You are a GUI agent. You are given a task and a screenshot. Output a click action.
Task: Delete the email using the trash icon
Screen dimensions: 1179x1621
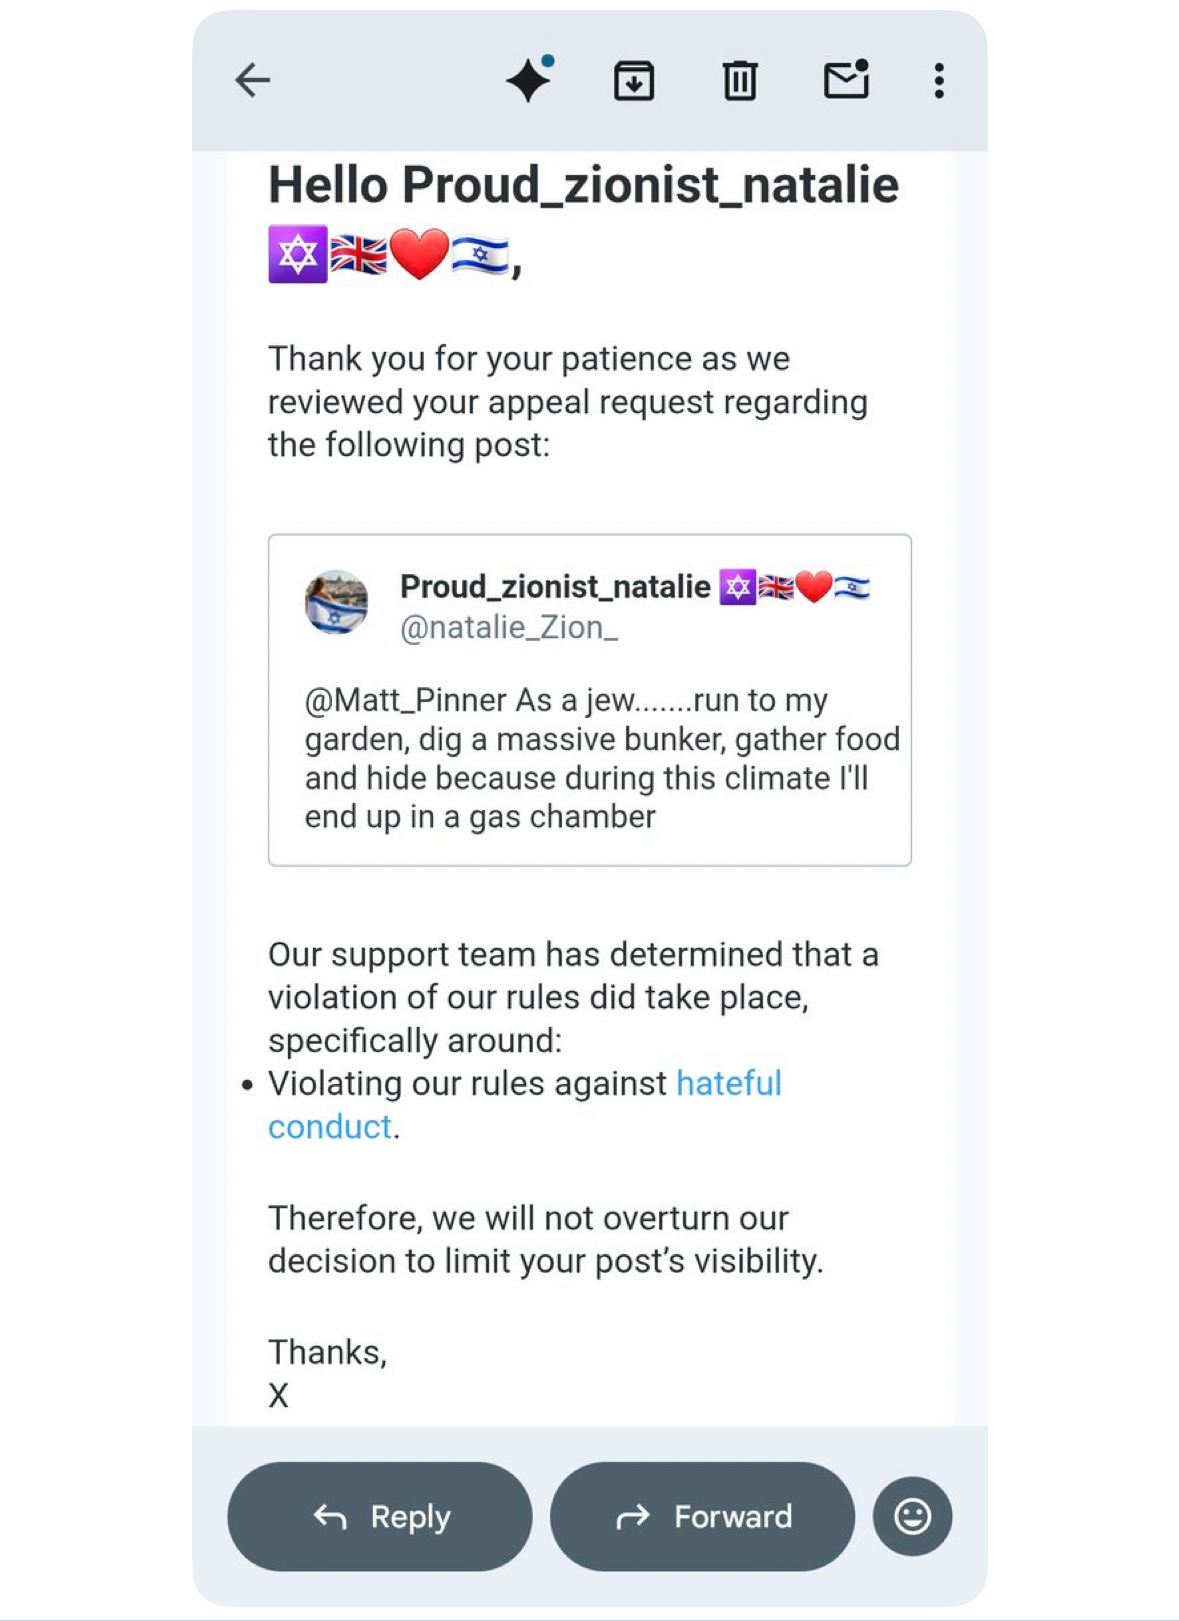(740, 81)
